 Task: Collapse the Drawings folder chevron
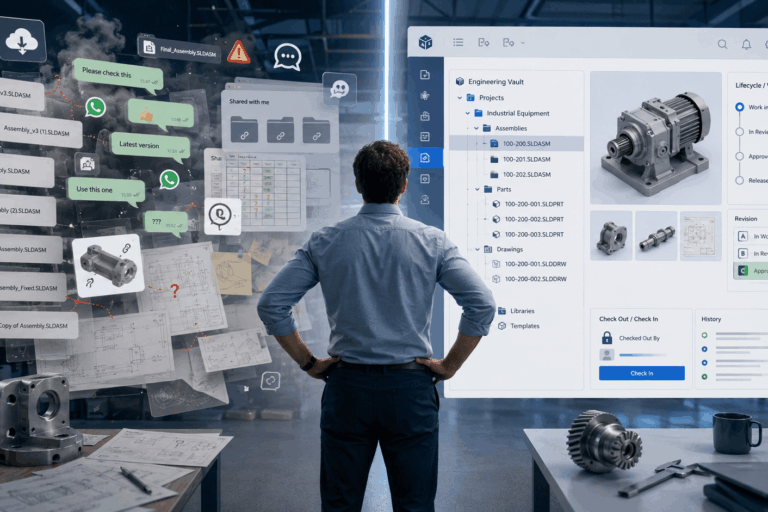pos(477,249)
